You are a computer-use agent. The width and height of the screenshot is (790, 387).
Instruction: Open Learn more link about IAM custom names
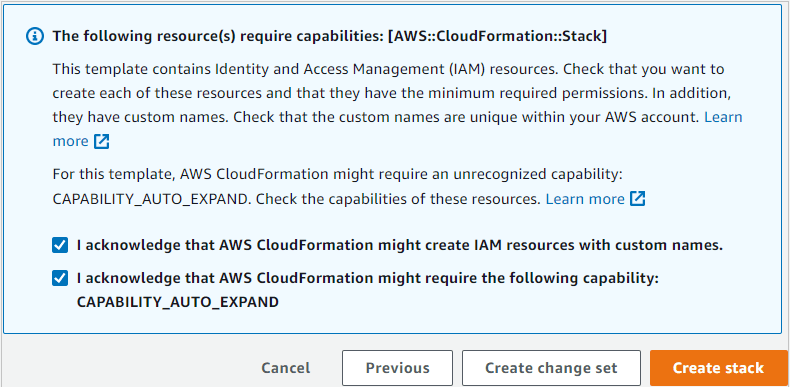click(723, 117)
